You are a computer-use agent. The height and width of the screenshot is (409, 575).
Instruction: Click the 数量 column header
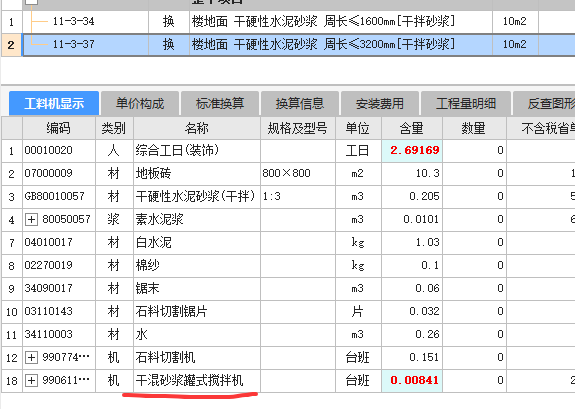point(474,128)
